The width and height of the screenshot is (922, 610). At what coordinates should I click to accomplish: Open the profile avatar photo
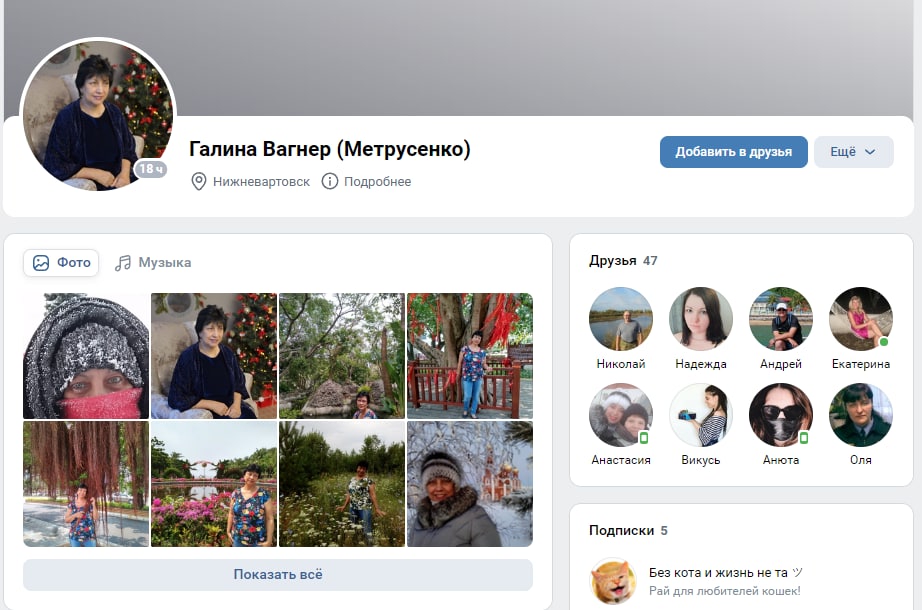98,115
